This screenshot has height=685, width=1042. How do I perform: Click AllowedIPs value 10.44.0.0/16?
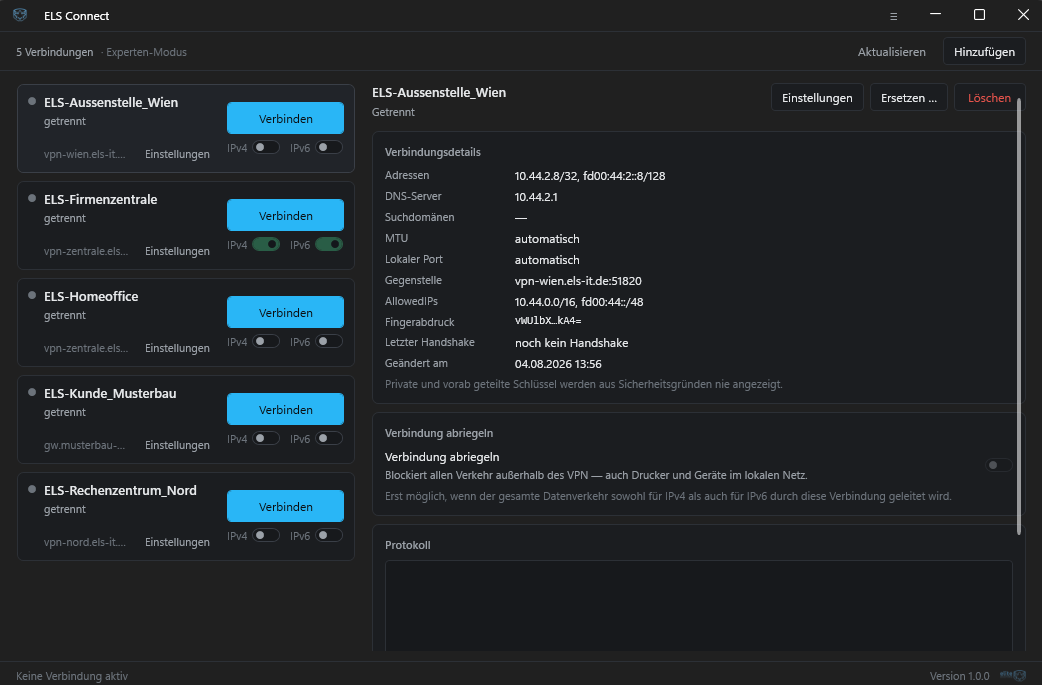click(x=544, y=302)
